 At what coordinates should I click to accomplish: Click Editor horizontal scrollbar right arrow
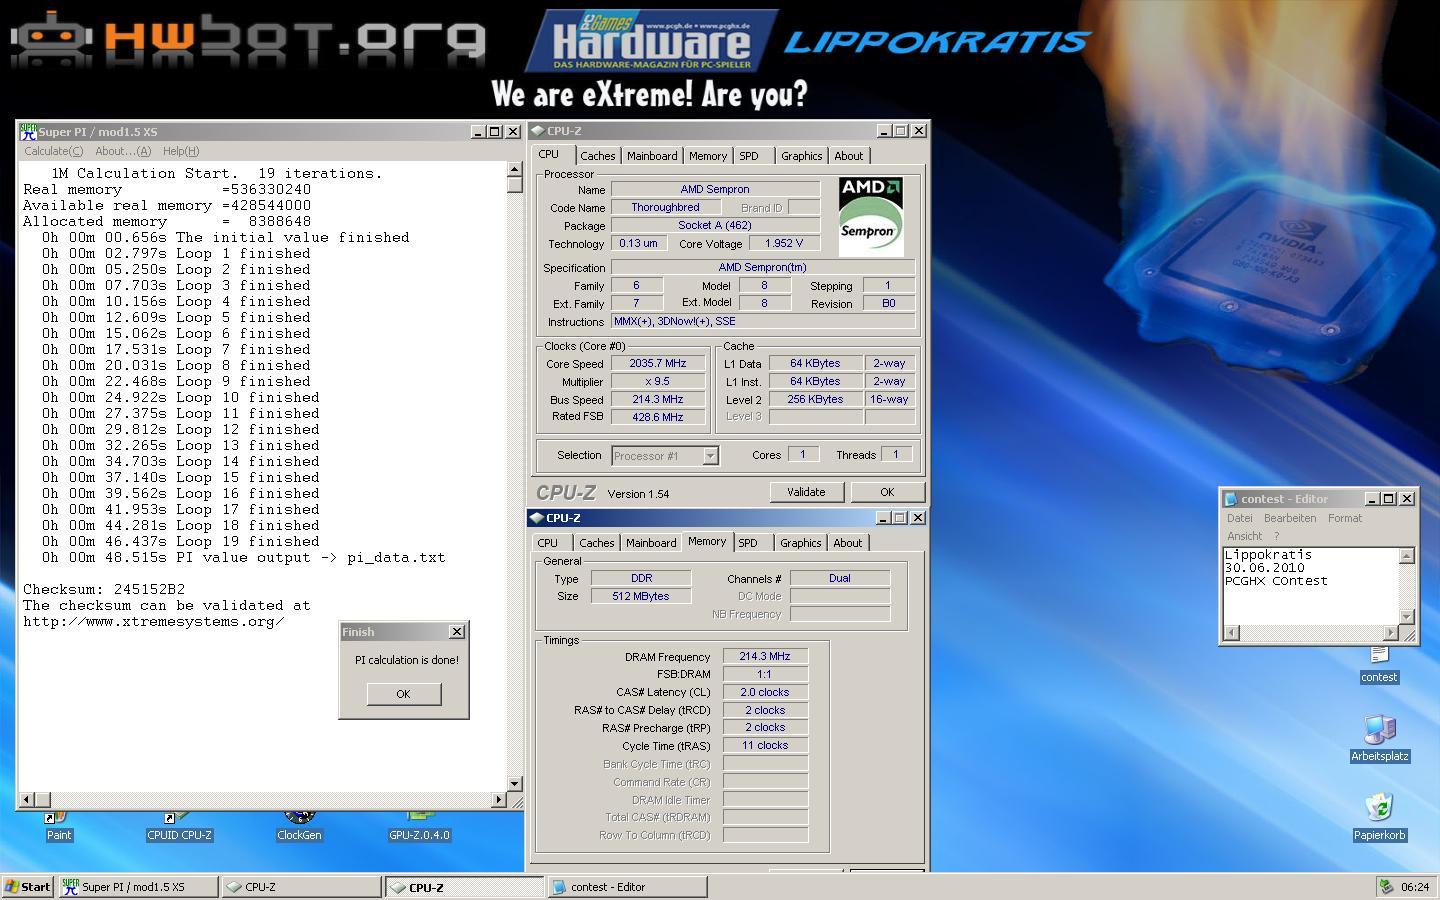coord(1390,633)
